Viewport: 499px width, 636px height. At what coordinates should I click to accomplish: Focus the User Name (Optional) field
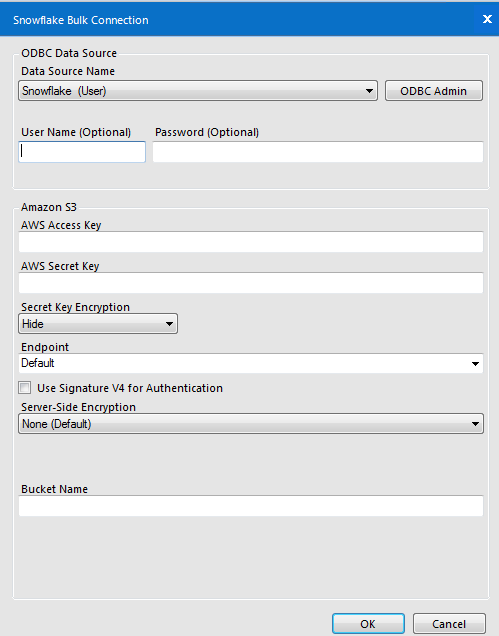(82, 152)
